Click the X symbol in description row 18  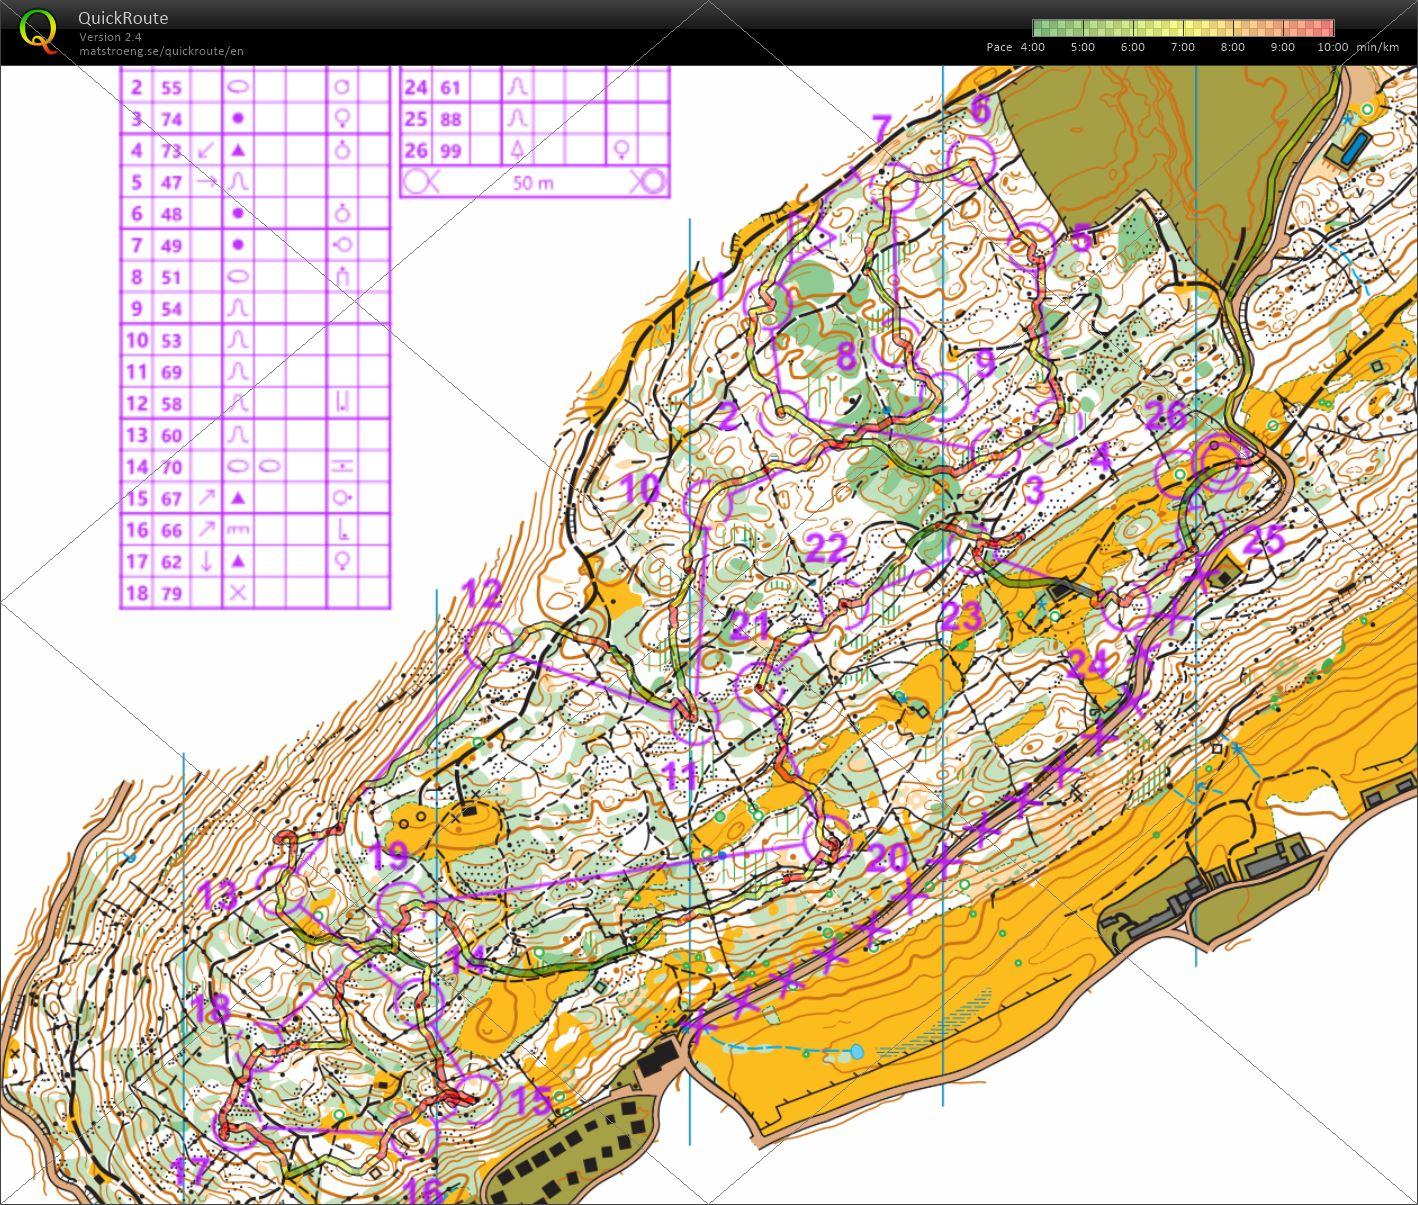pos(238,593)
